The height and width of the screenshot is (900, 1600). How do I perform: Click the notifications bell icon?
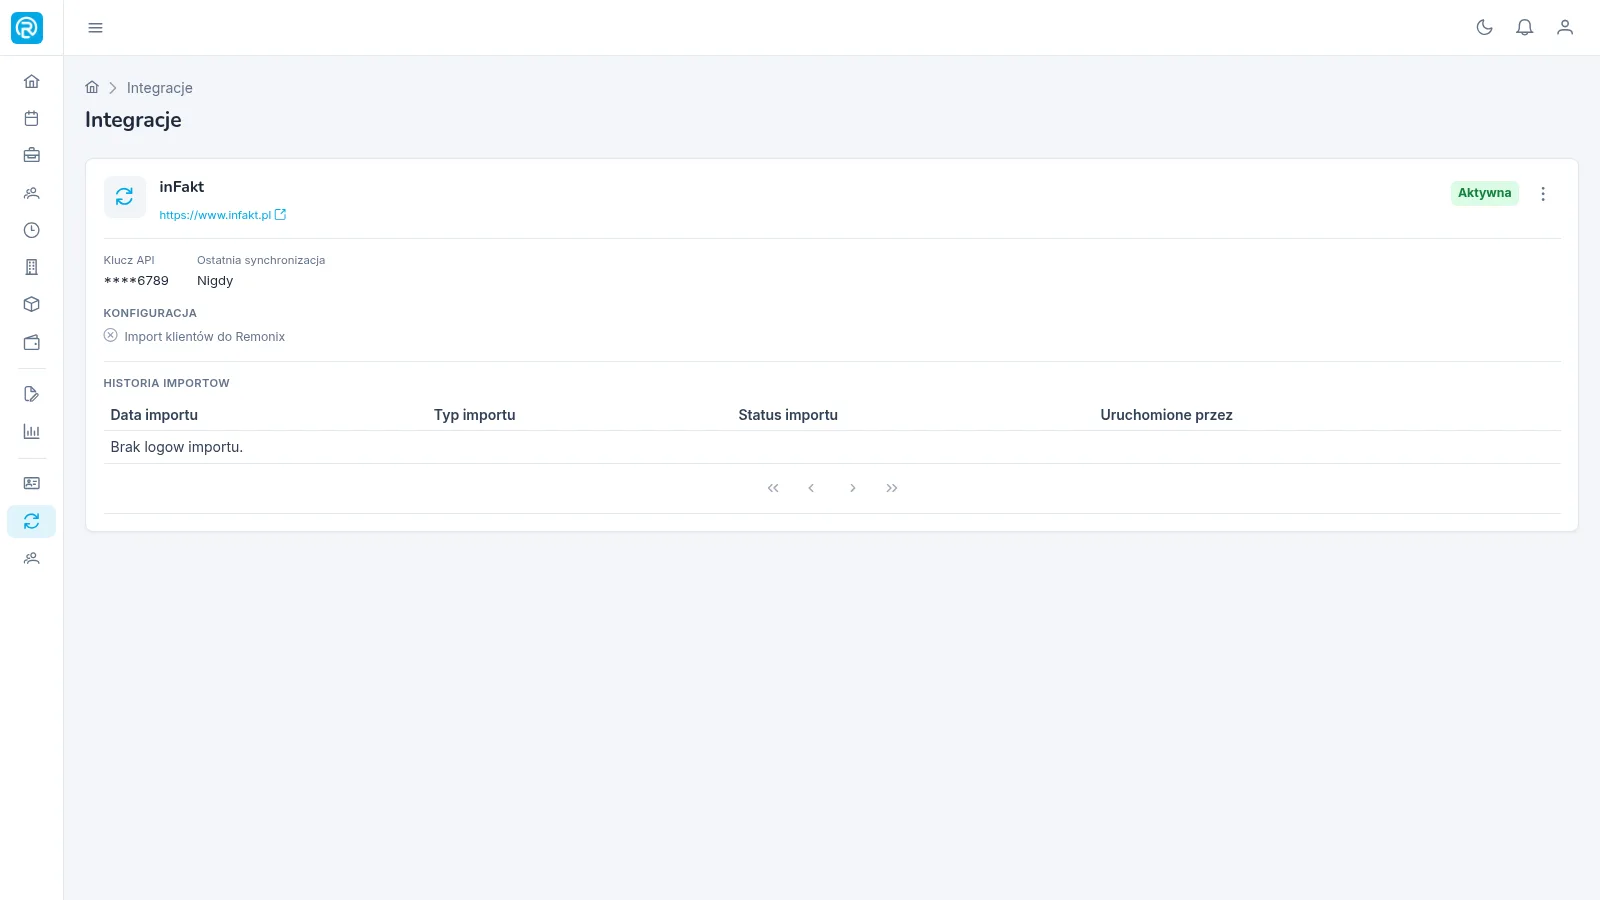click(x=1524, y=28)
